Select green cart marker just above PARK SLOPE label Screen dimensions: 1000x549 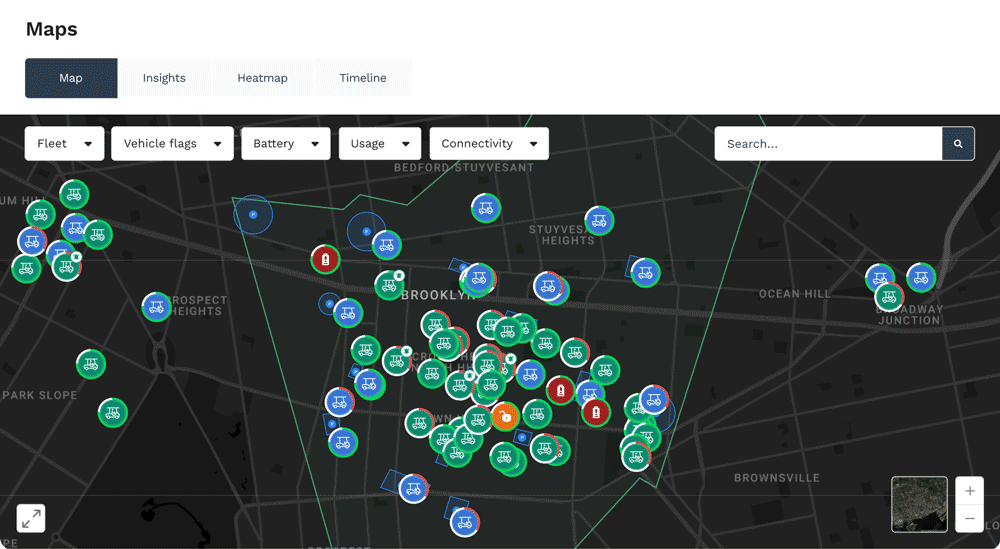[x=91, y=364]
